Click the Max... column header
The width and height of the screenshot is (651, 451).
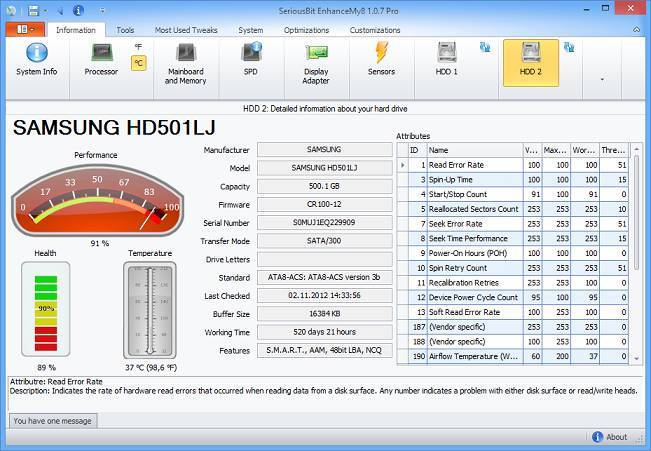coord(556,150)
